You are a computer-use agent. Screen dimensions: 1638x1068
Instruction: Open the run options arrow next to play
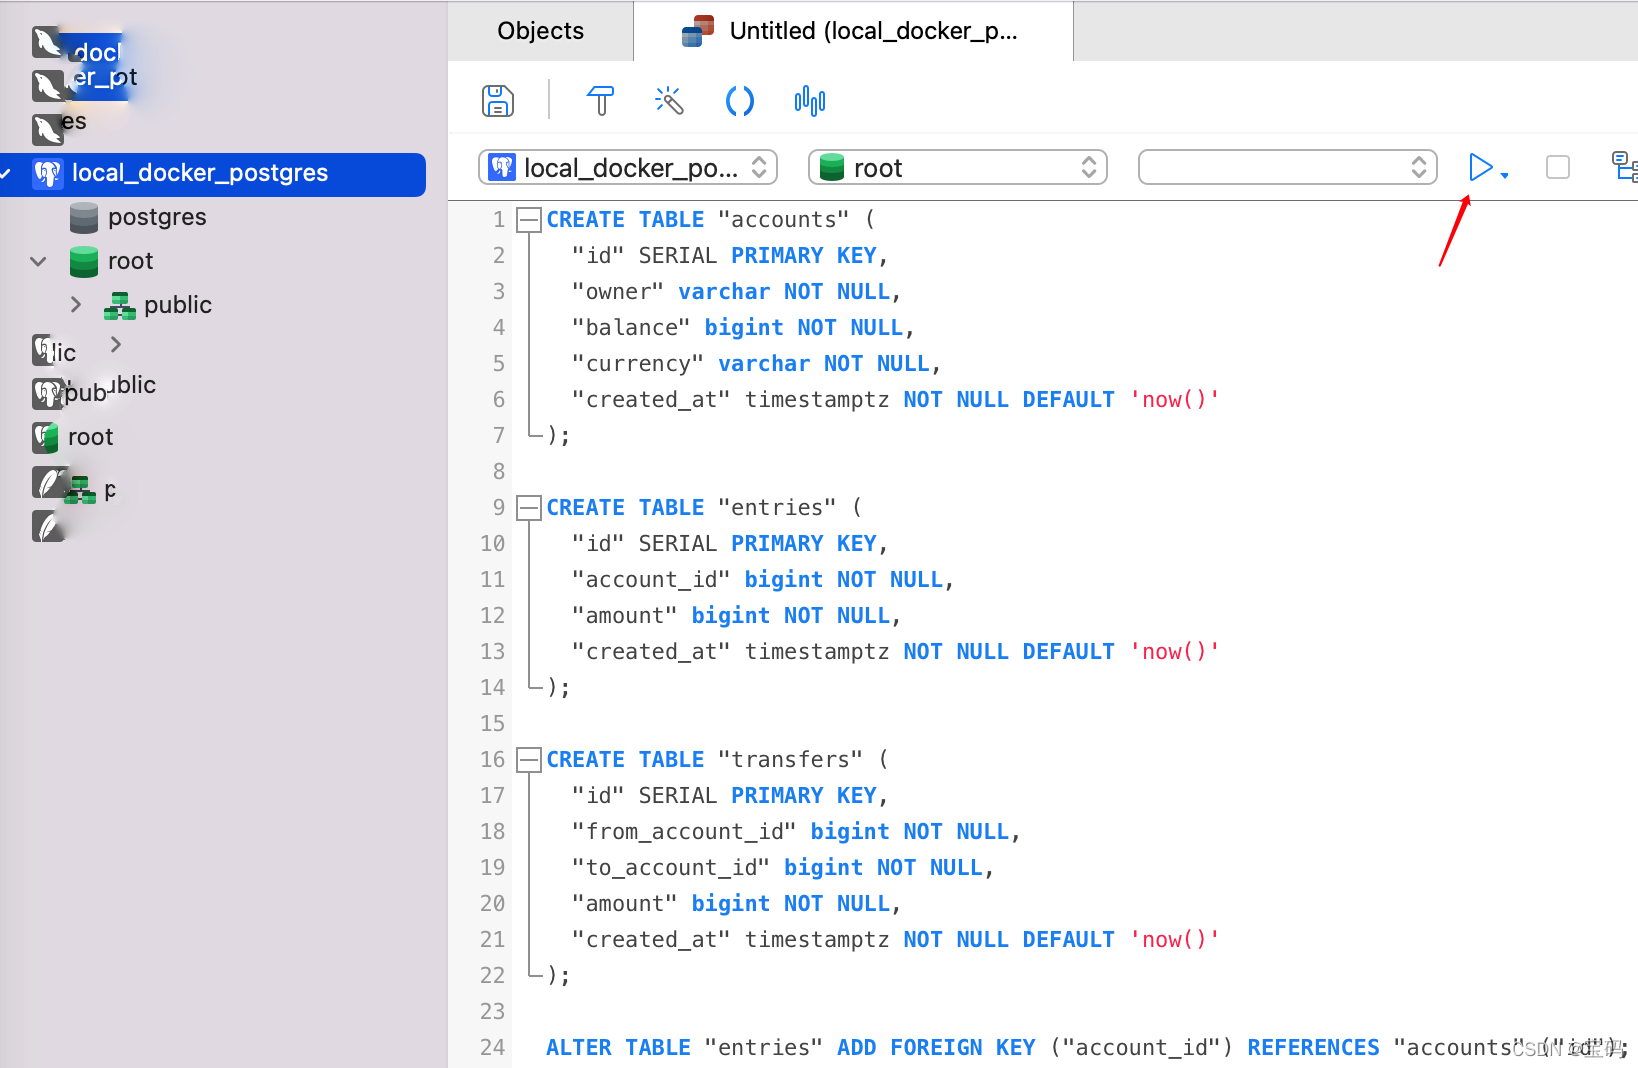click(x=1504, y=176)
